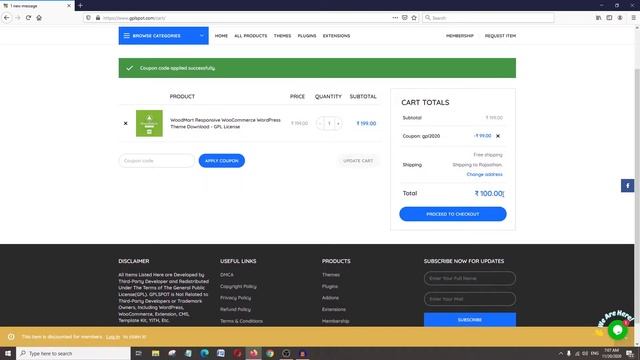The height and width of the screenshot is (360, 640).
Task: Click Log in link in member notice
Action: (113, 337)
